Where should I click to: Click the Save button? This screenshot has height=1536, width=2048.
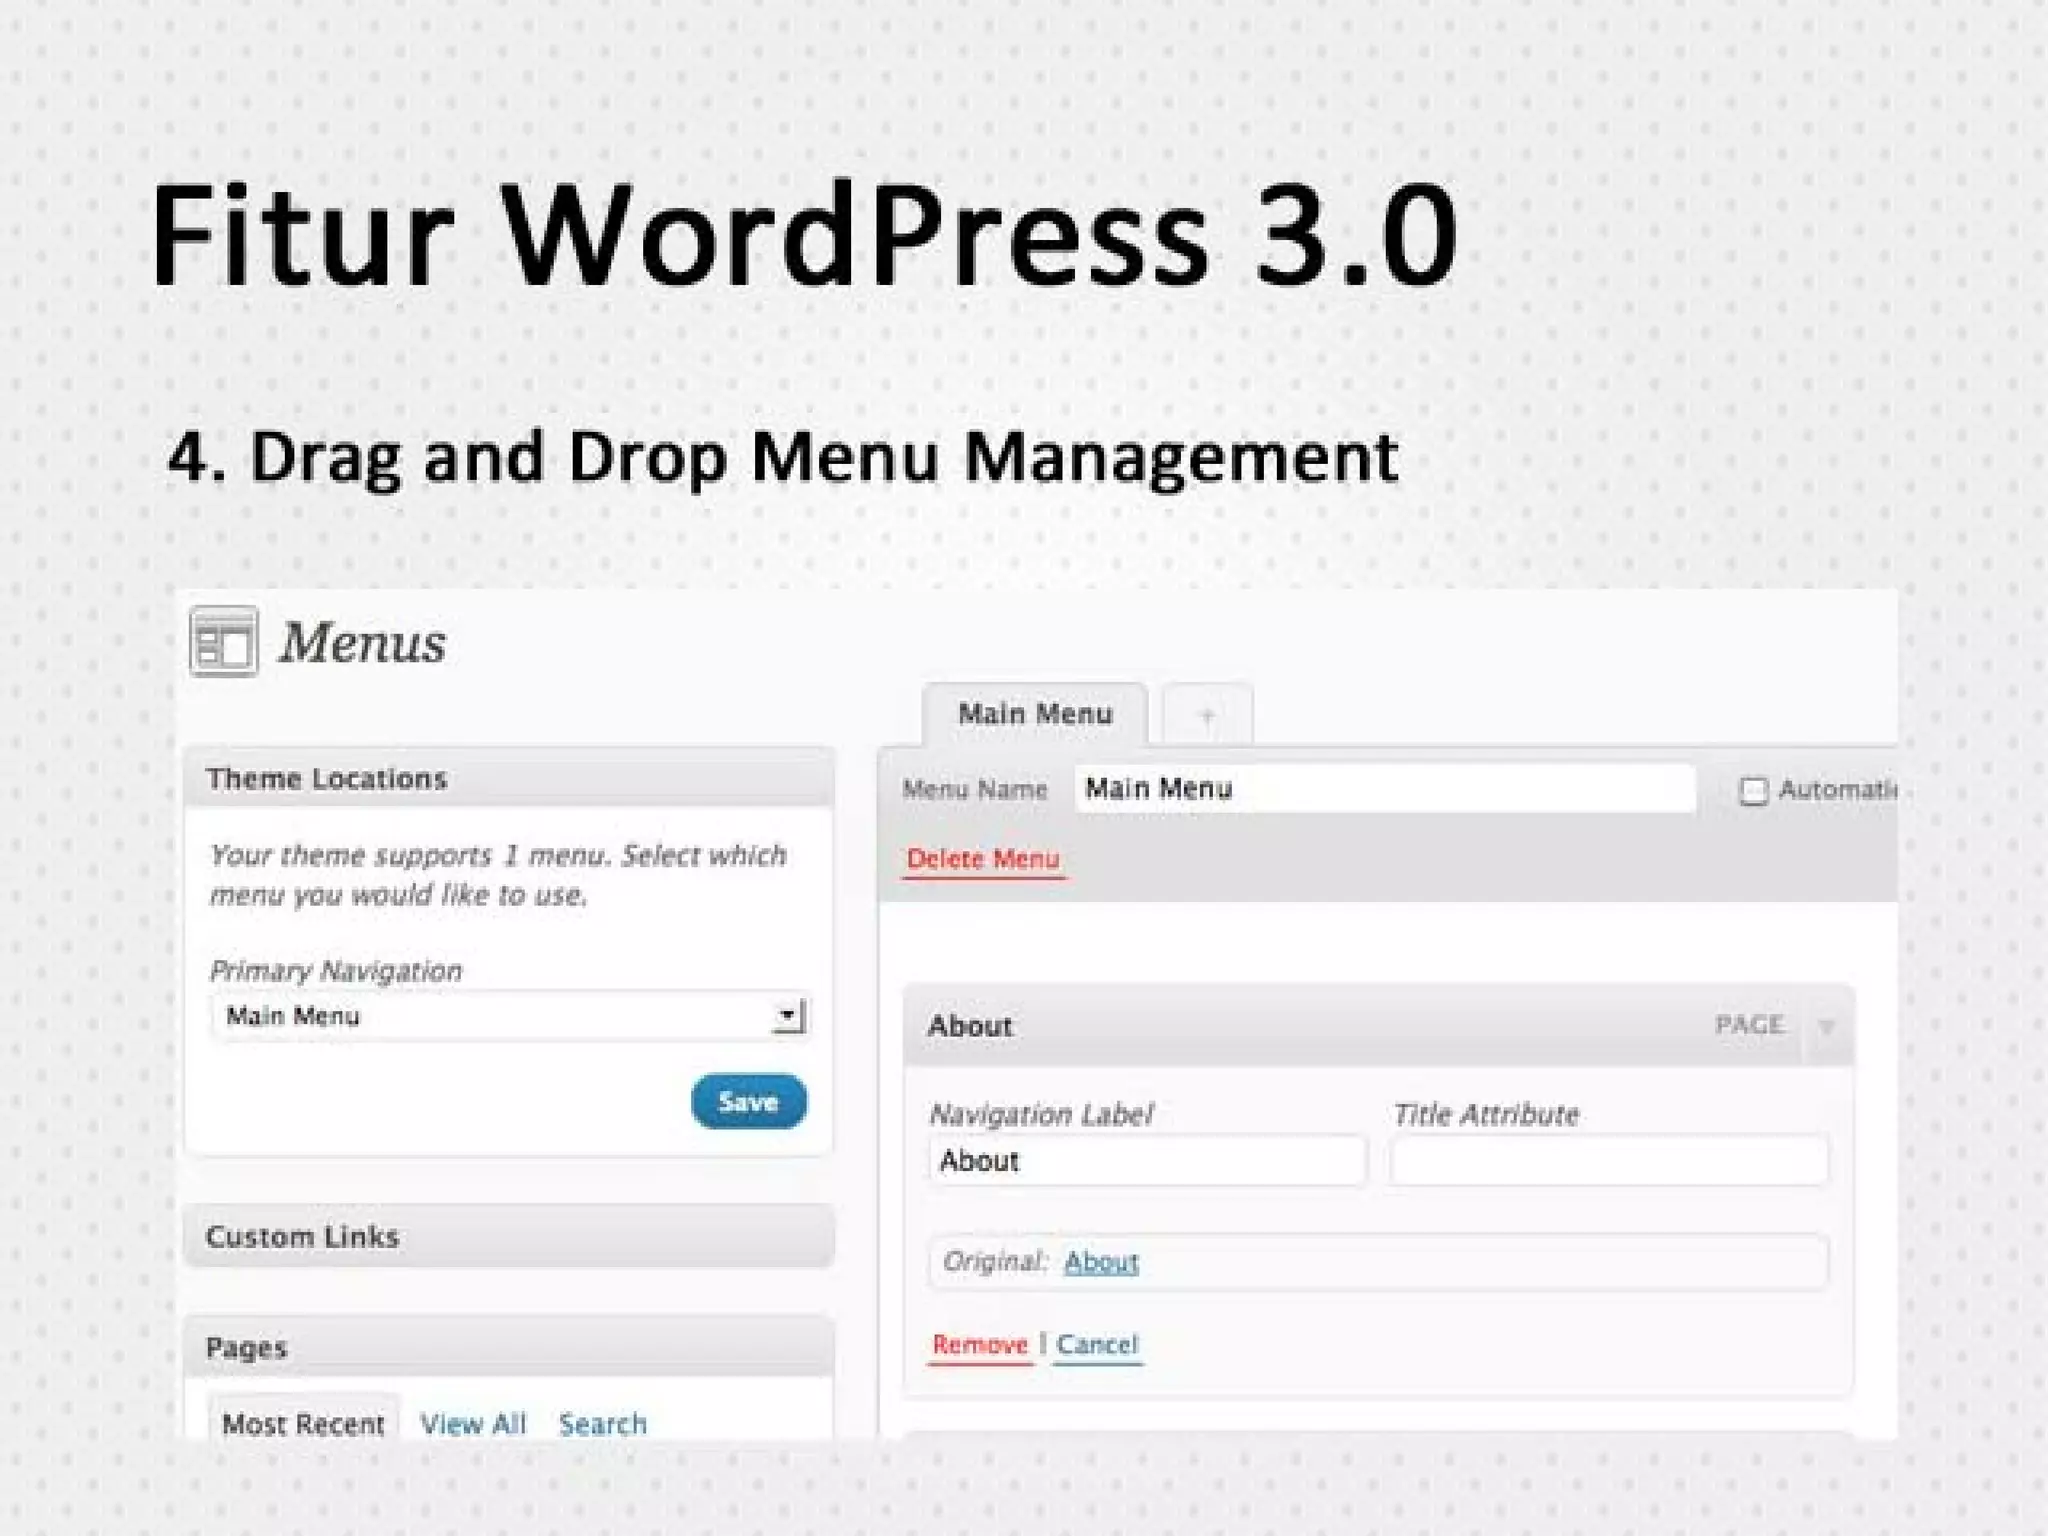pyautogui.click(x=749, y=1102)
